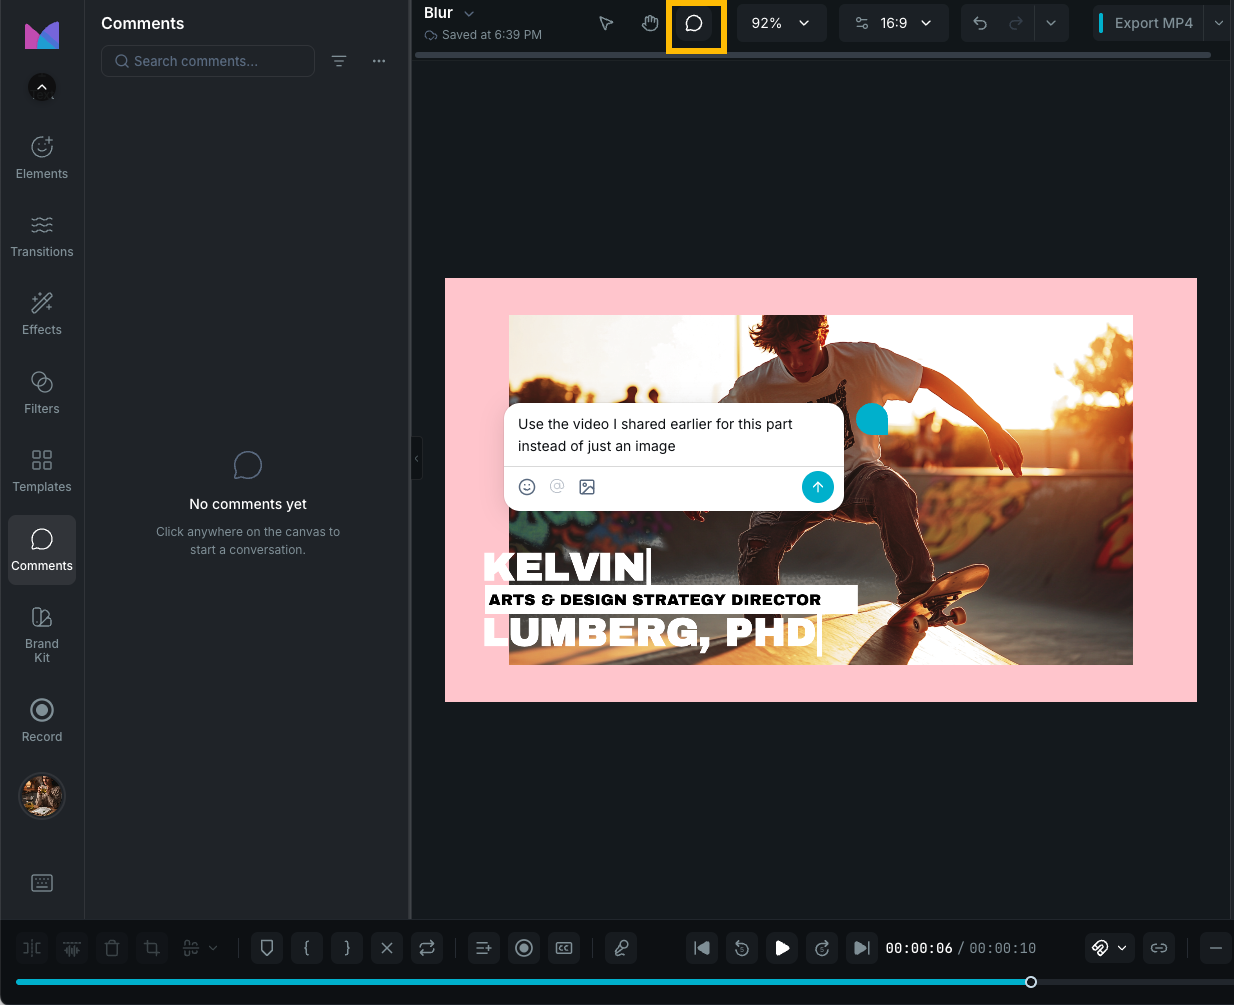Click the add track list icon
The image size is (1234, 1005).
tap(484, 948)
